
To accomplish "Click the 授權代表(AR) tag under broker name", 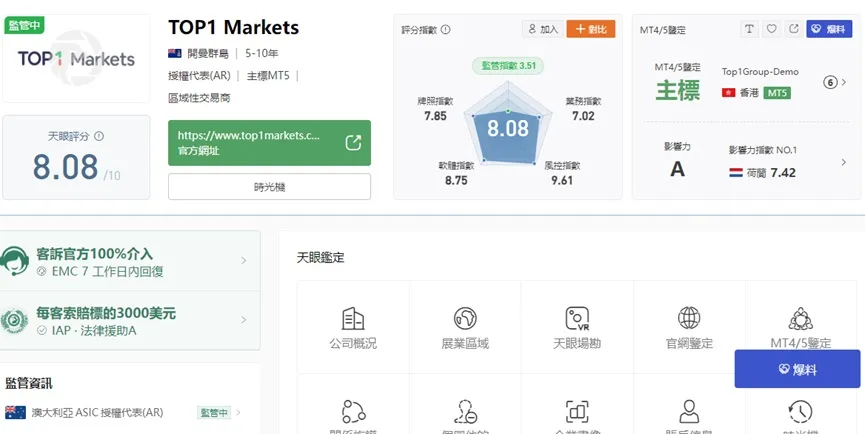I will (199, 76).
